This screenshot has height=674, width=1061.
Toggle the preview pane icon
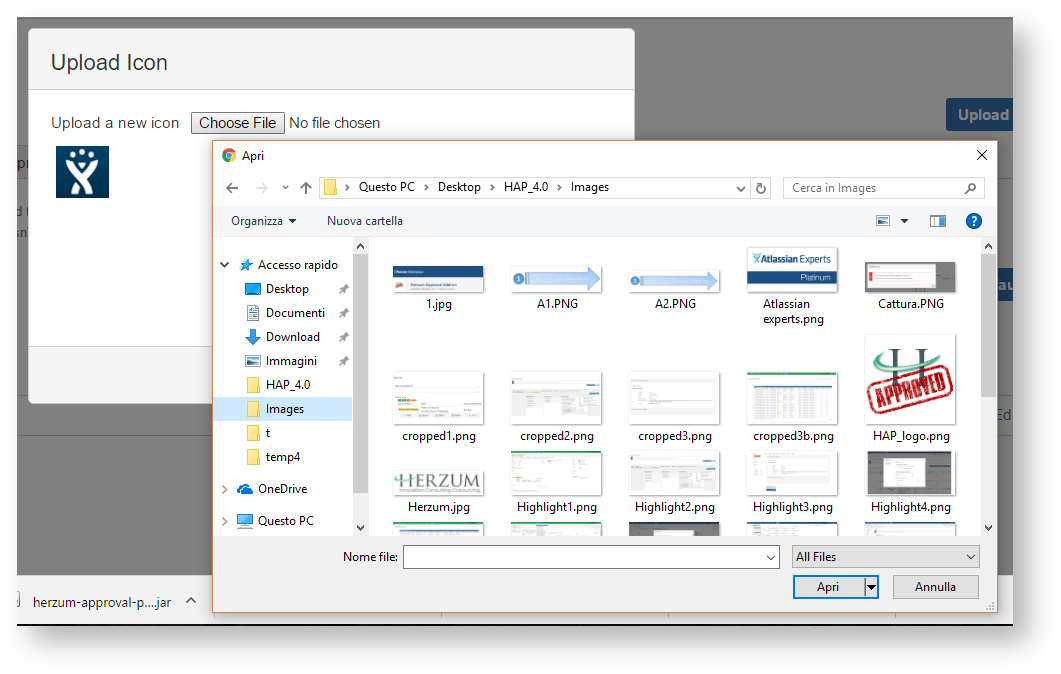point(937,221)
